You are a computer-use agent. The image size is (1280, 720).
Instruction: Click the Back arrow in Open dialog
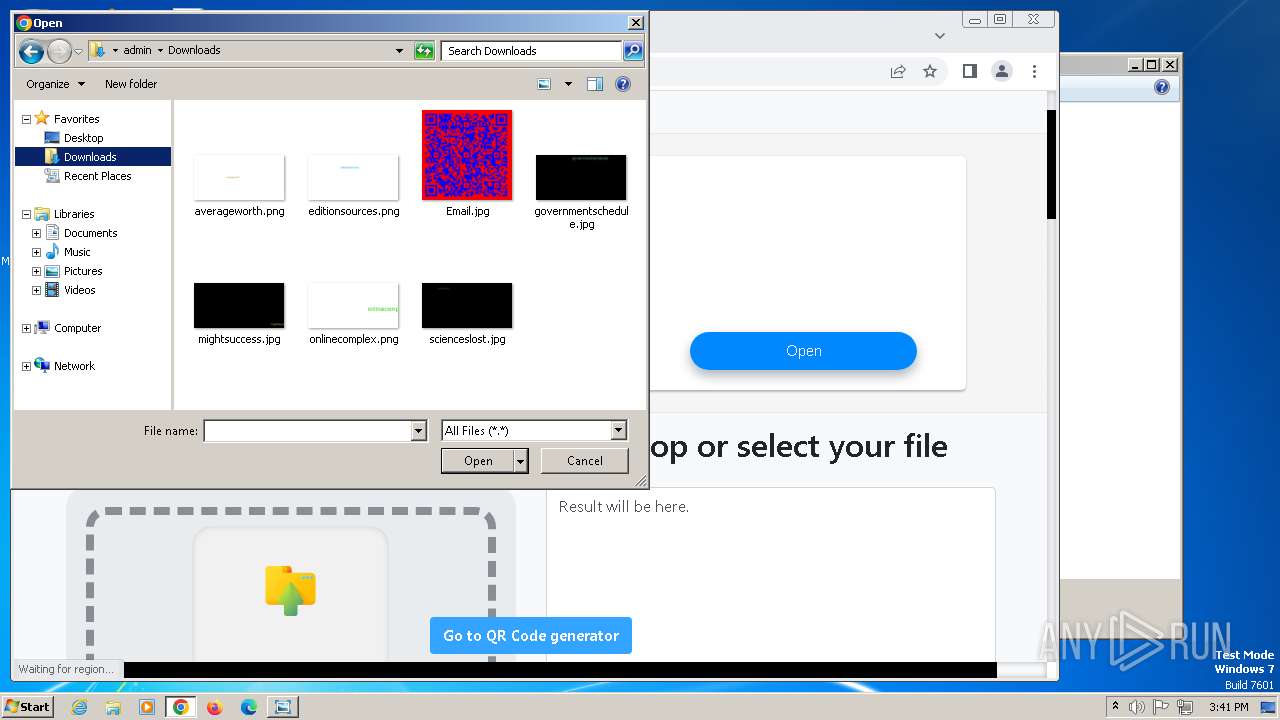pos(31,51)
